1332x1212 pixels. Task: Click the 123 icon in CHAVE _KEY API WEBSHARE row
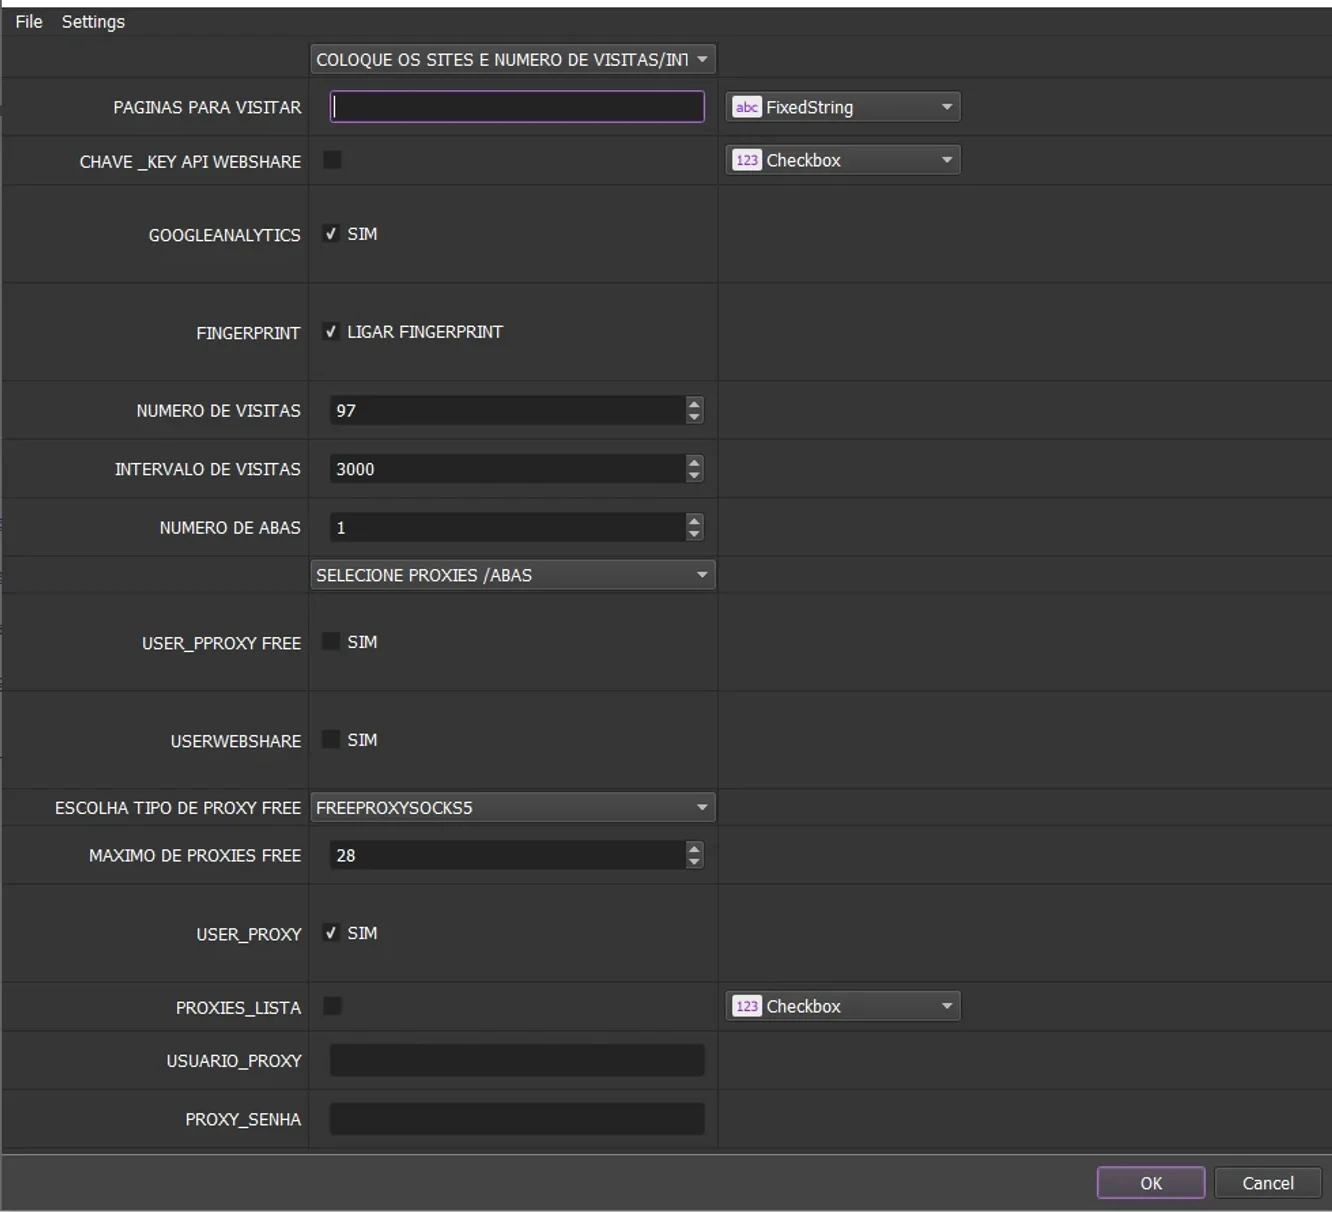click(x=747, y=160)
